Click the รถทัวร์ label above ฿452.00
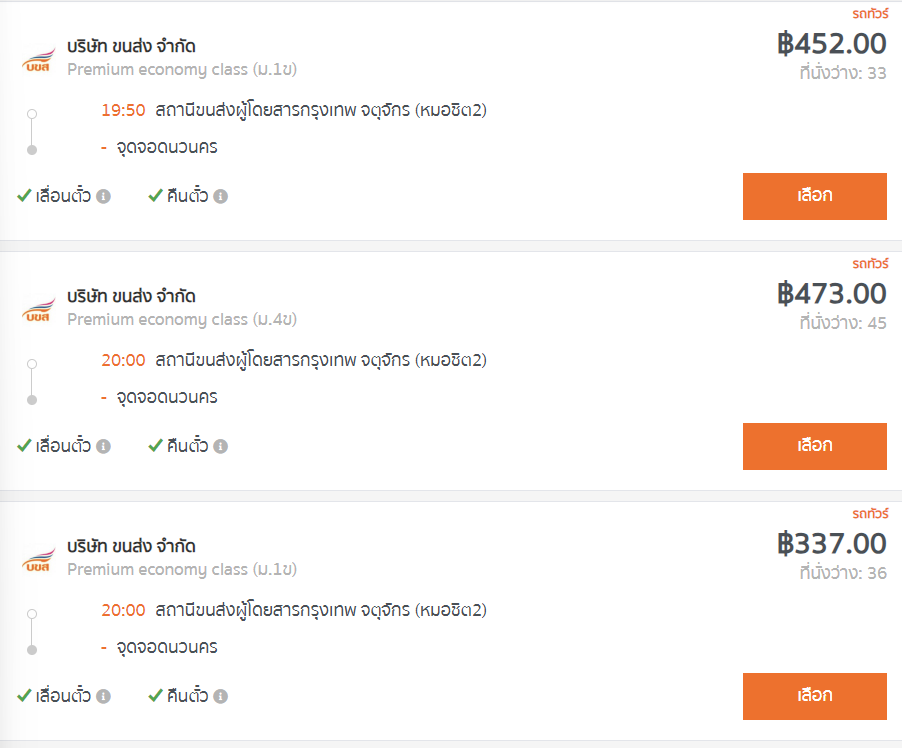 click(869, 13)
